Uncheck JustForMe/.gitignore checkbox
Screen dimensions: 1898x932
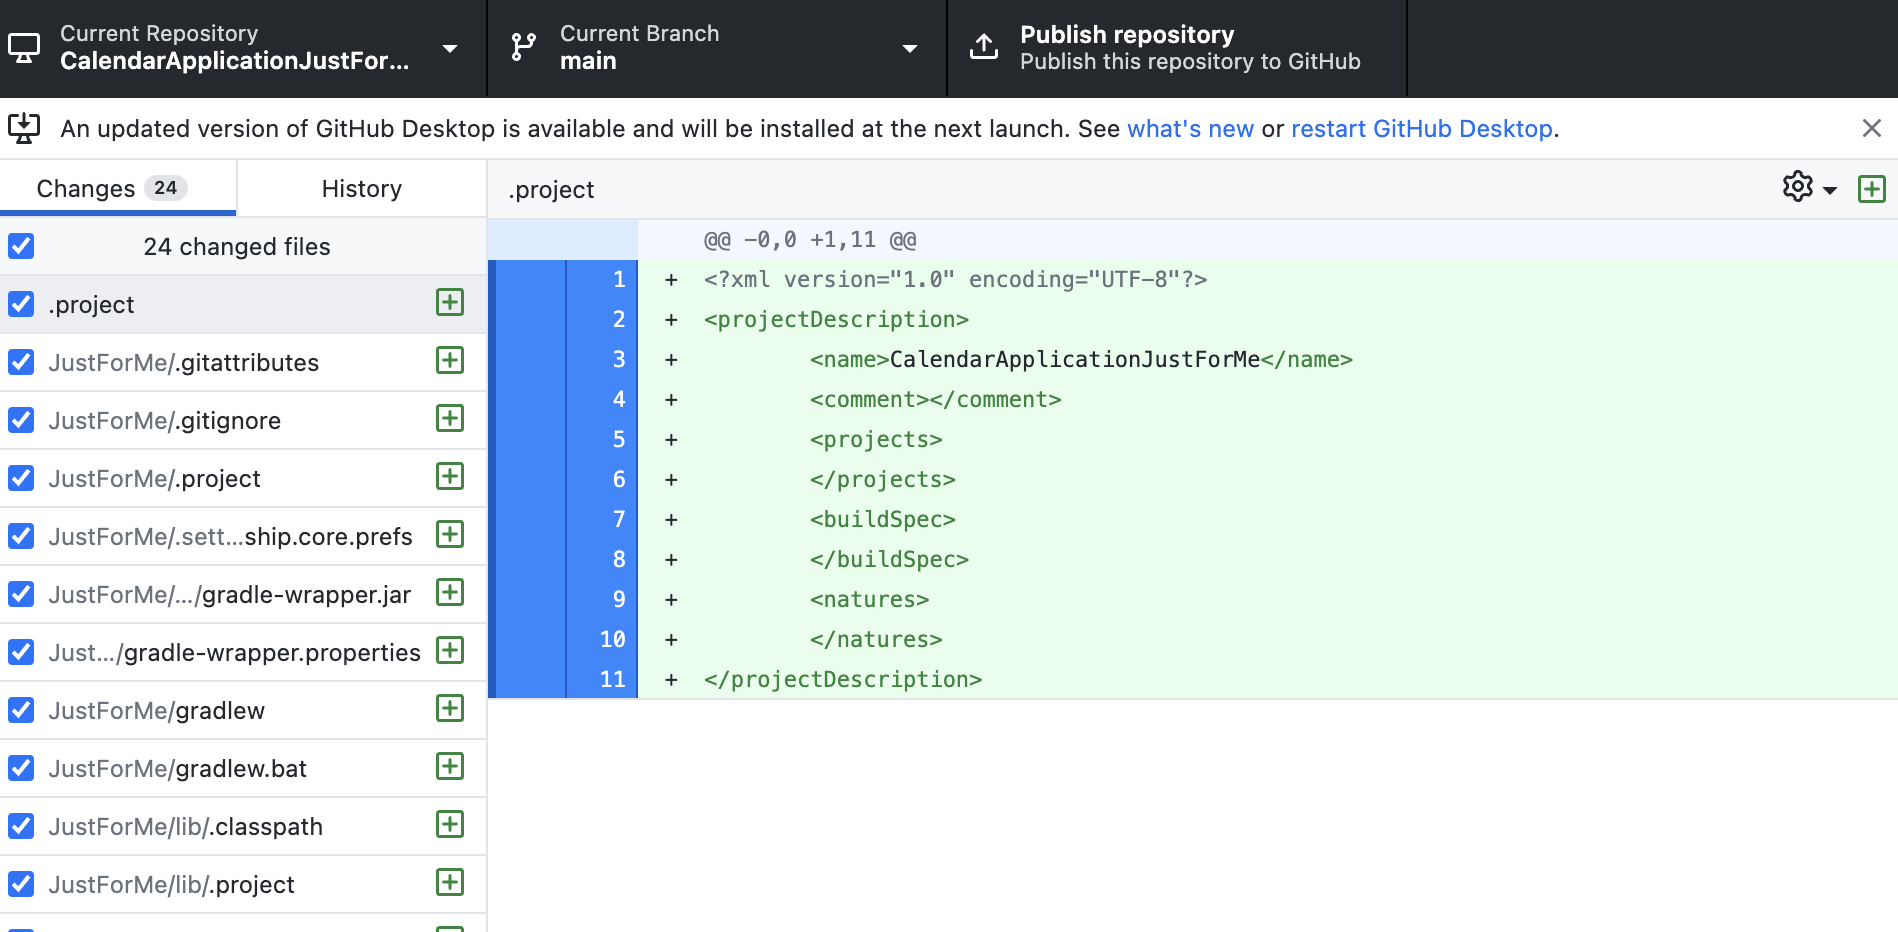click(21, 420)
